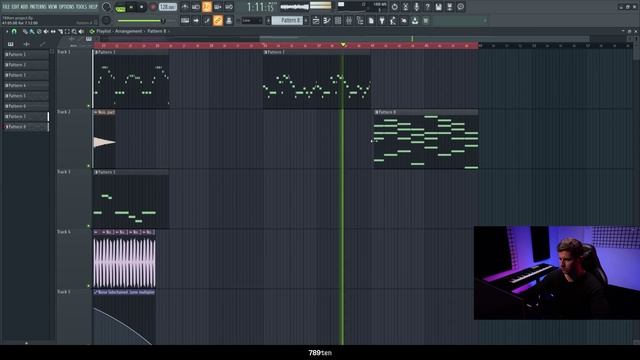Screen dimensions: 640x360
Task: Open the Pattern 8 selector dropdown
Action: coord(287,20)
